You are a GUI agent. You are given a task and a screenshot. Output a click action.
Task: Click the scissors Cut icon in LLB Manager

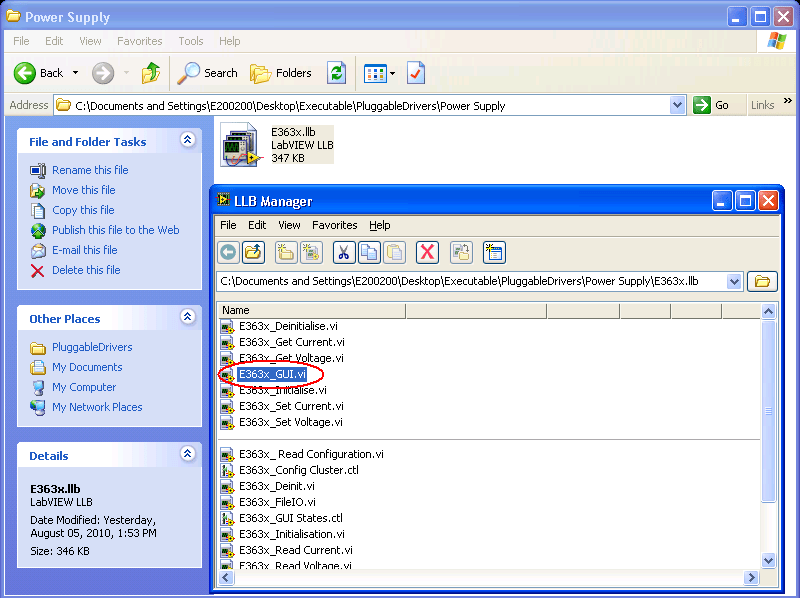click(344, 253)
